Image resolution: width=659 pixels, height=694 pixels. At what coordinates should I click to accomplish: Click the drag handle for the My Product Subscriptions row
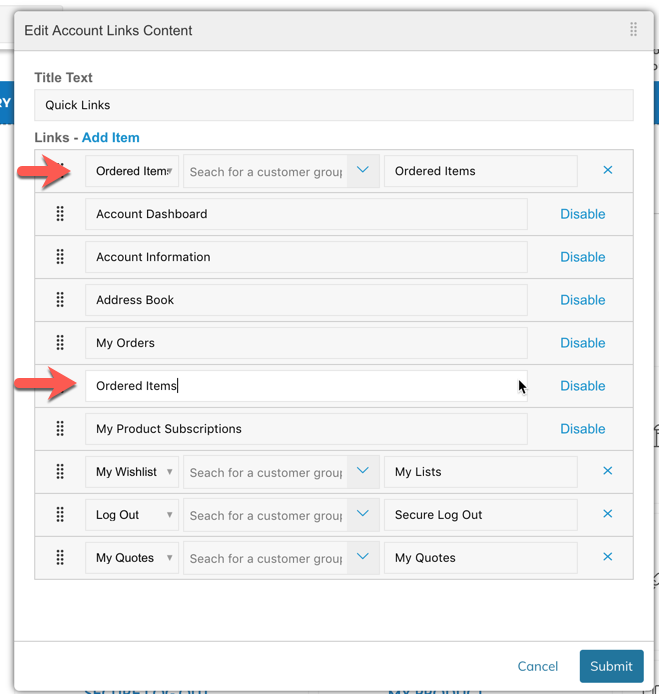[x=60, y=428]
